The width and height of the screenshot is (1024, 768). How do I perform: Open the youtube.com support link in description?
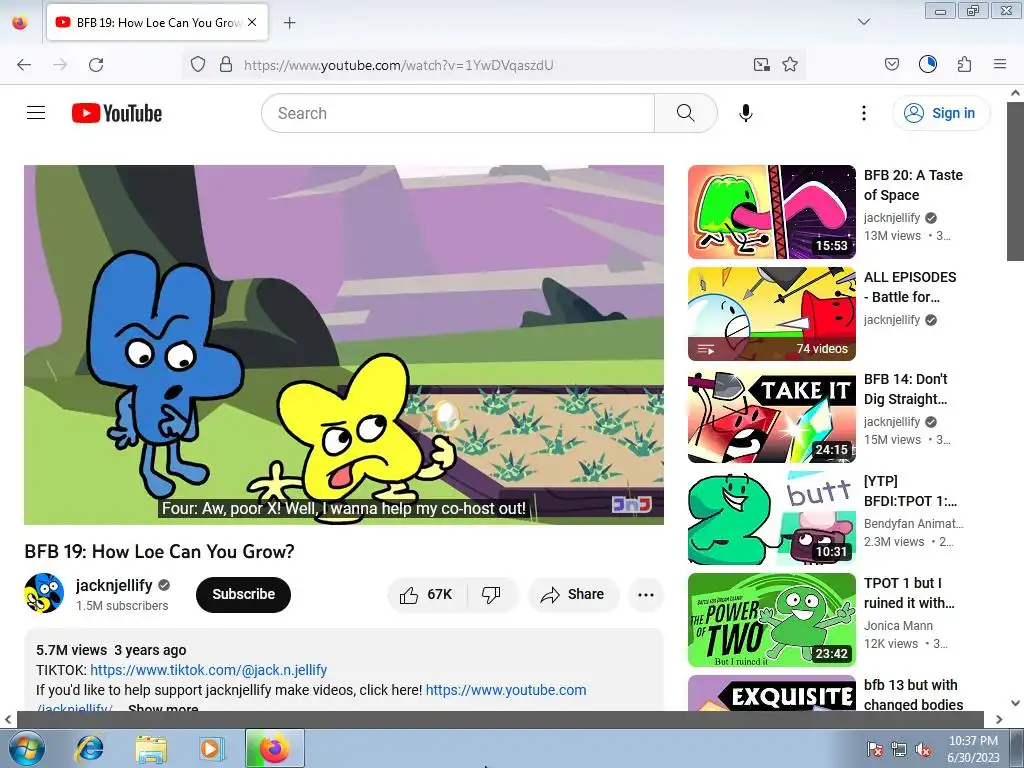(x=506, y=690)
